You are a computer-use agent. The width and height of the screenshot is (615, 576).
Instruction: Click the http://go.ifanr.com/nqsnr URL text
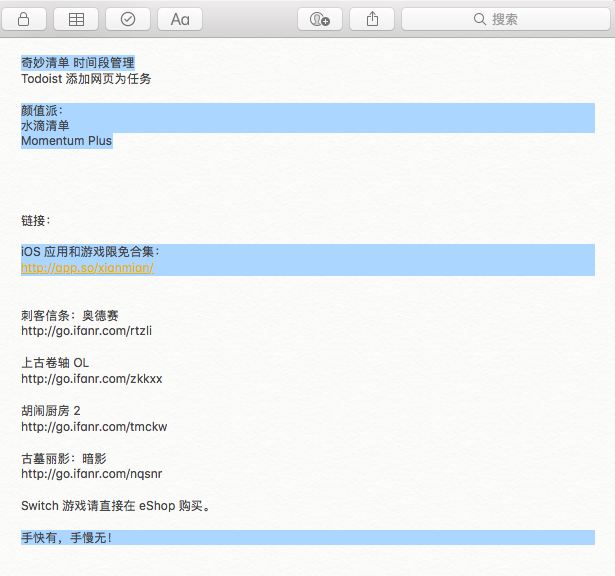click(91, 474)
